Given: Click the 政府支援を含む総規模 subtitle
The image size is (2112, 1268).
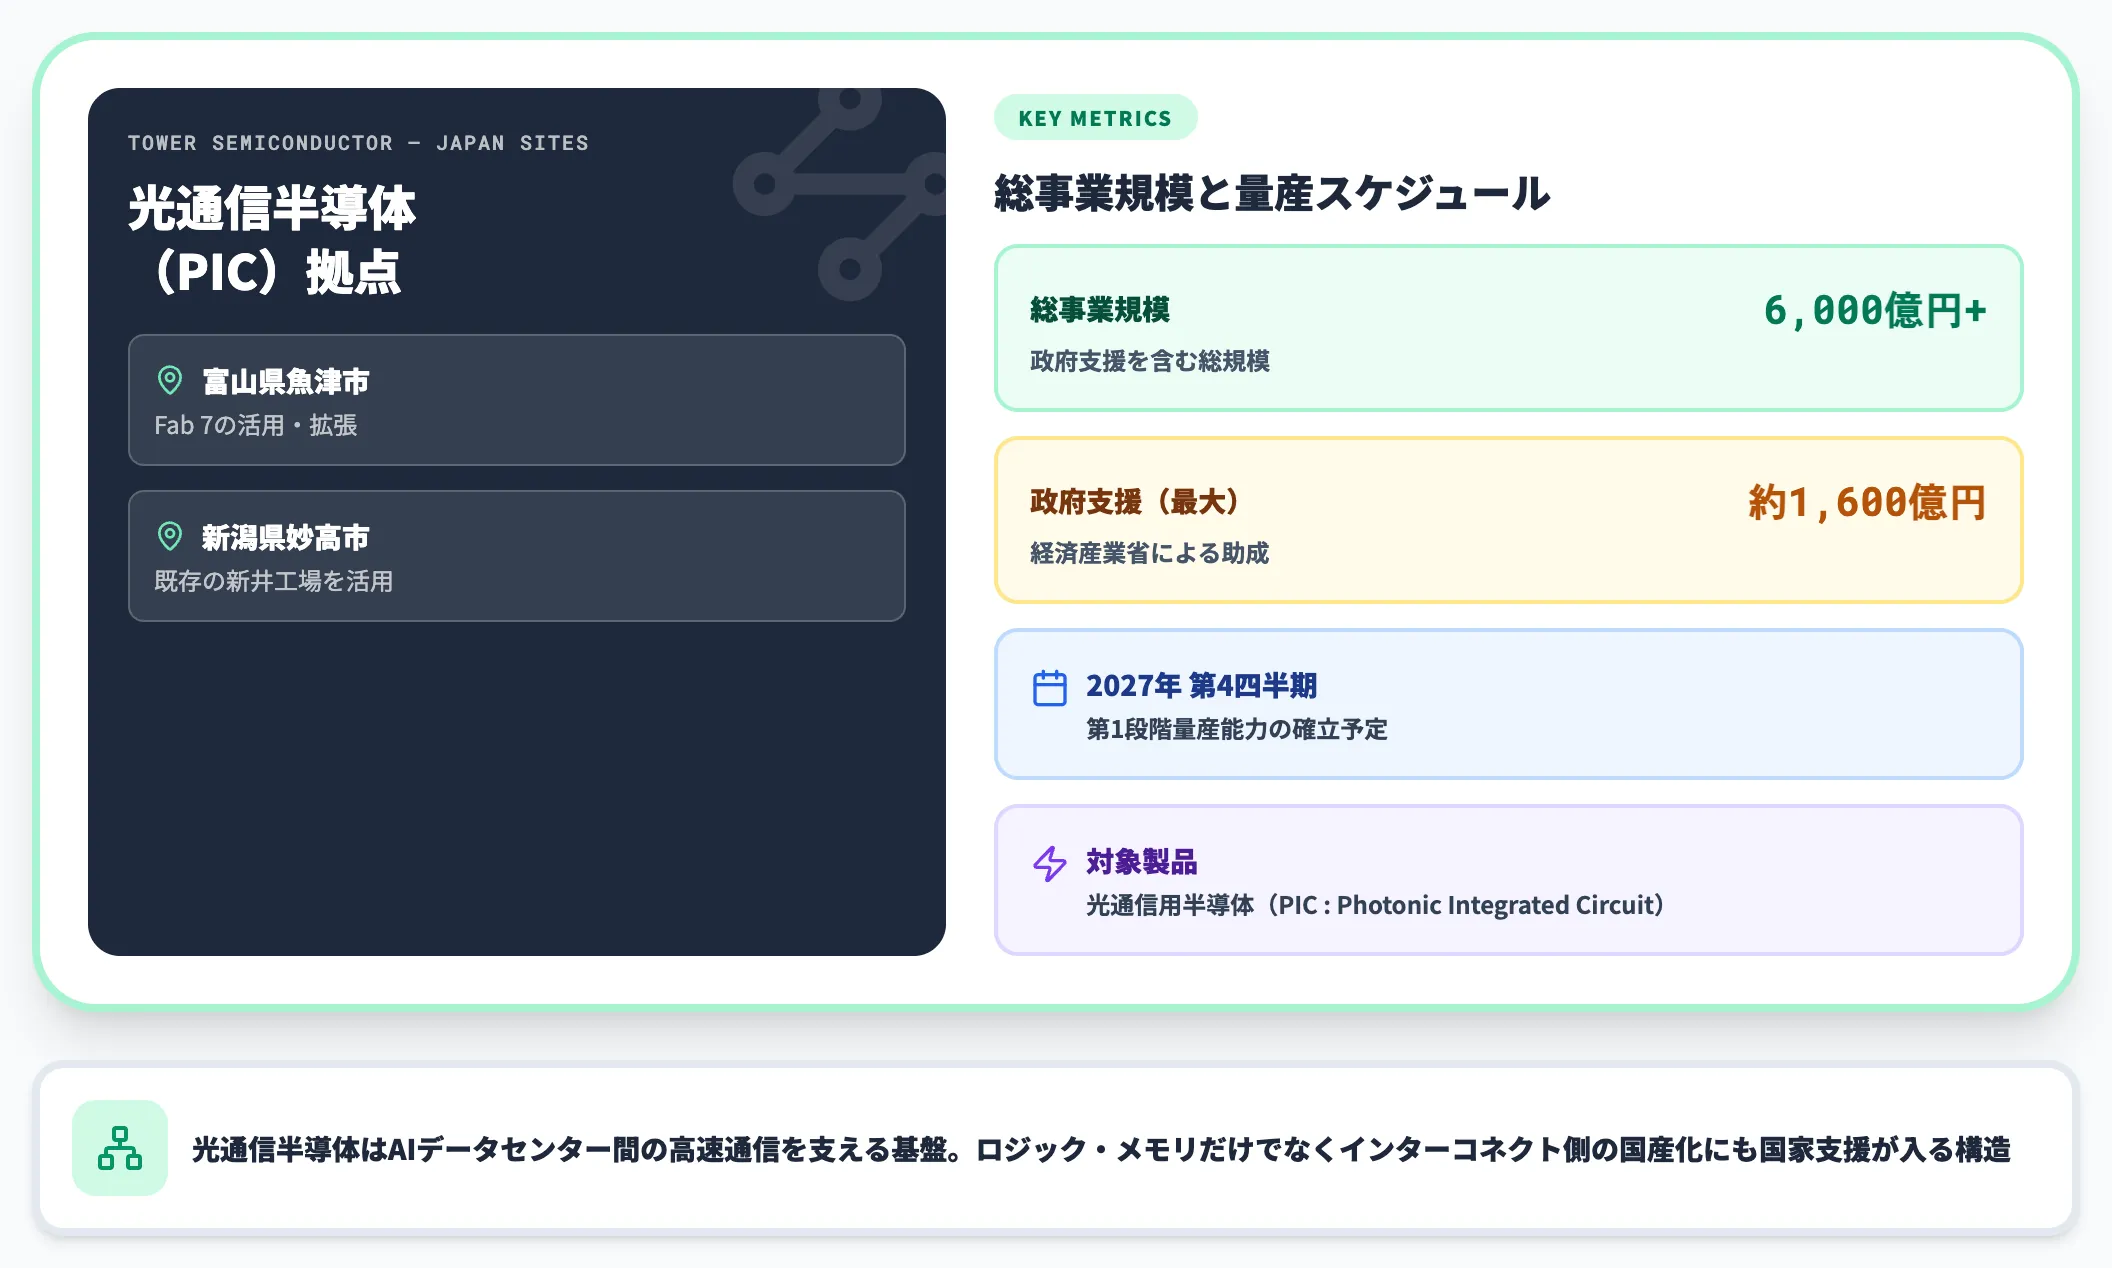Looking at the screenshot, I should [1149, 361].
